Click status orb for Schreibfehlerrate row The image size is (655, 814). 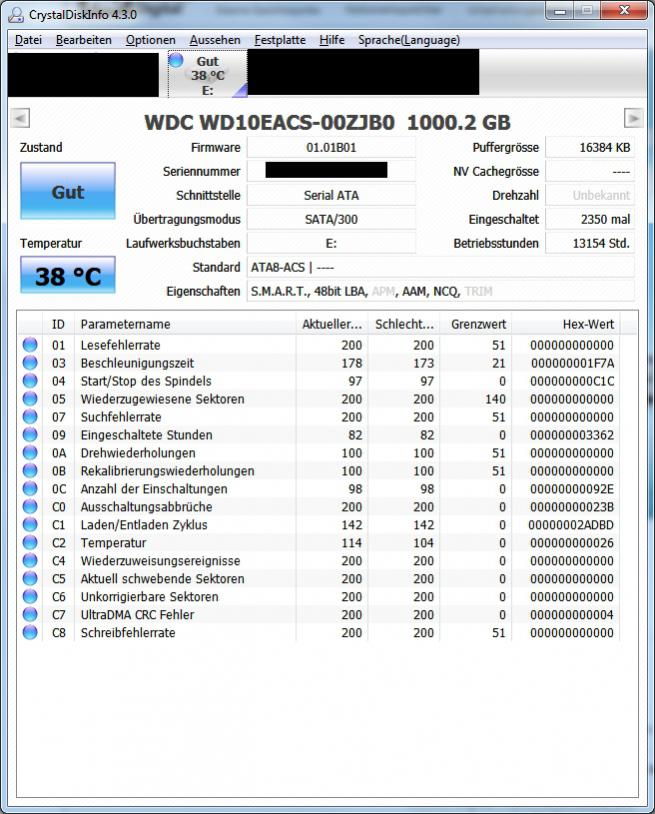point(30,632)
